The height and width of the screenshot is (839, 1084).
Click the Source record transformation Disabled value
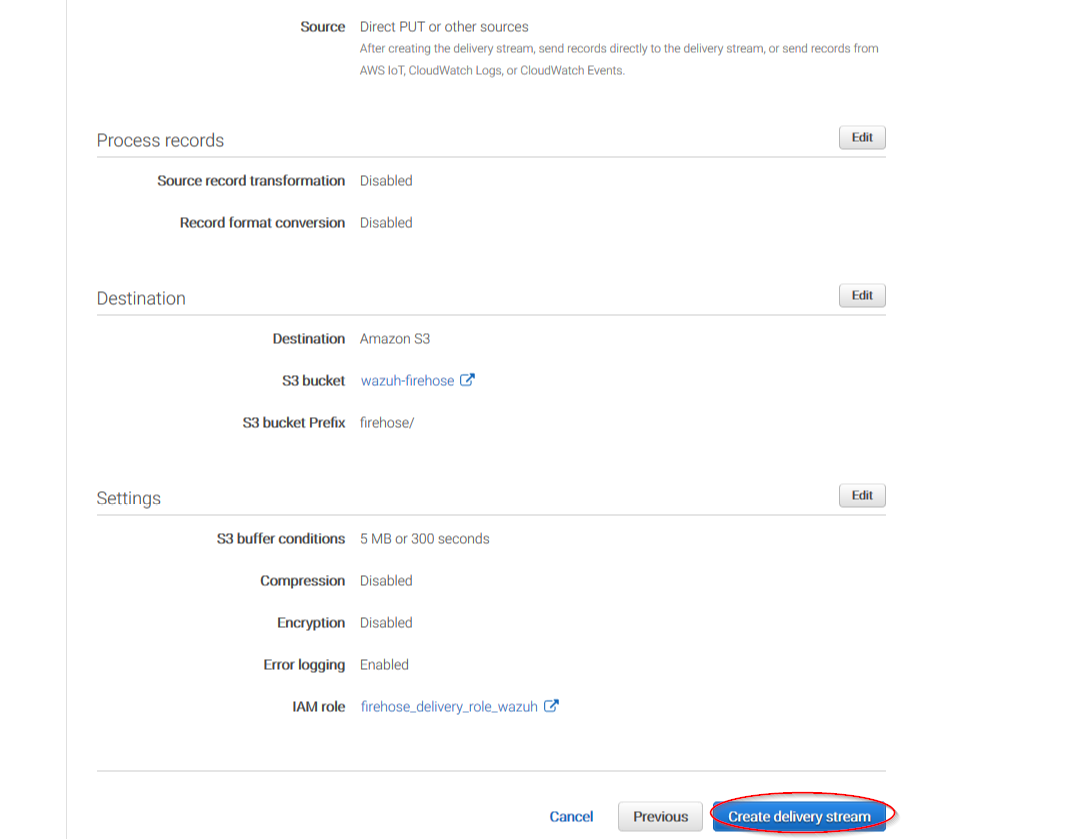click(x=386, y=181)
